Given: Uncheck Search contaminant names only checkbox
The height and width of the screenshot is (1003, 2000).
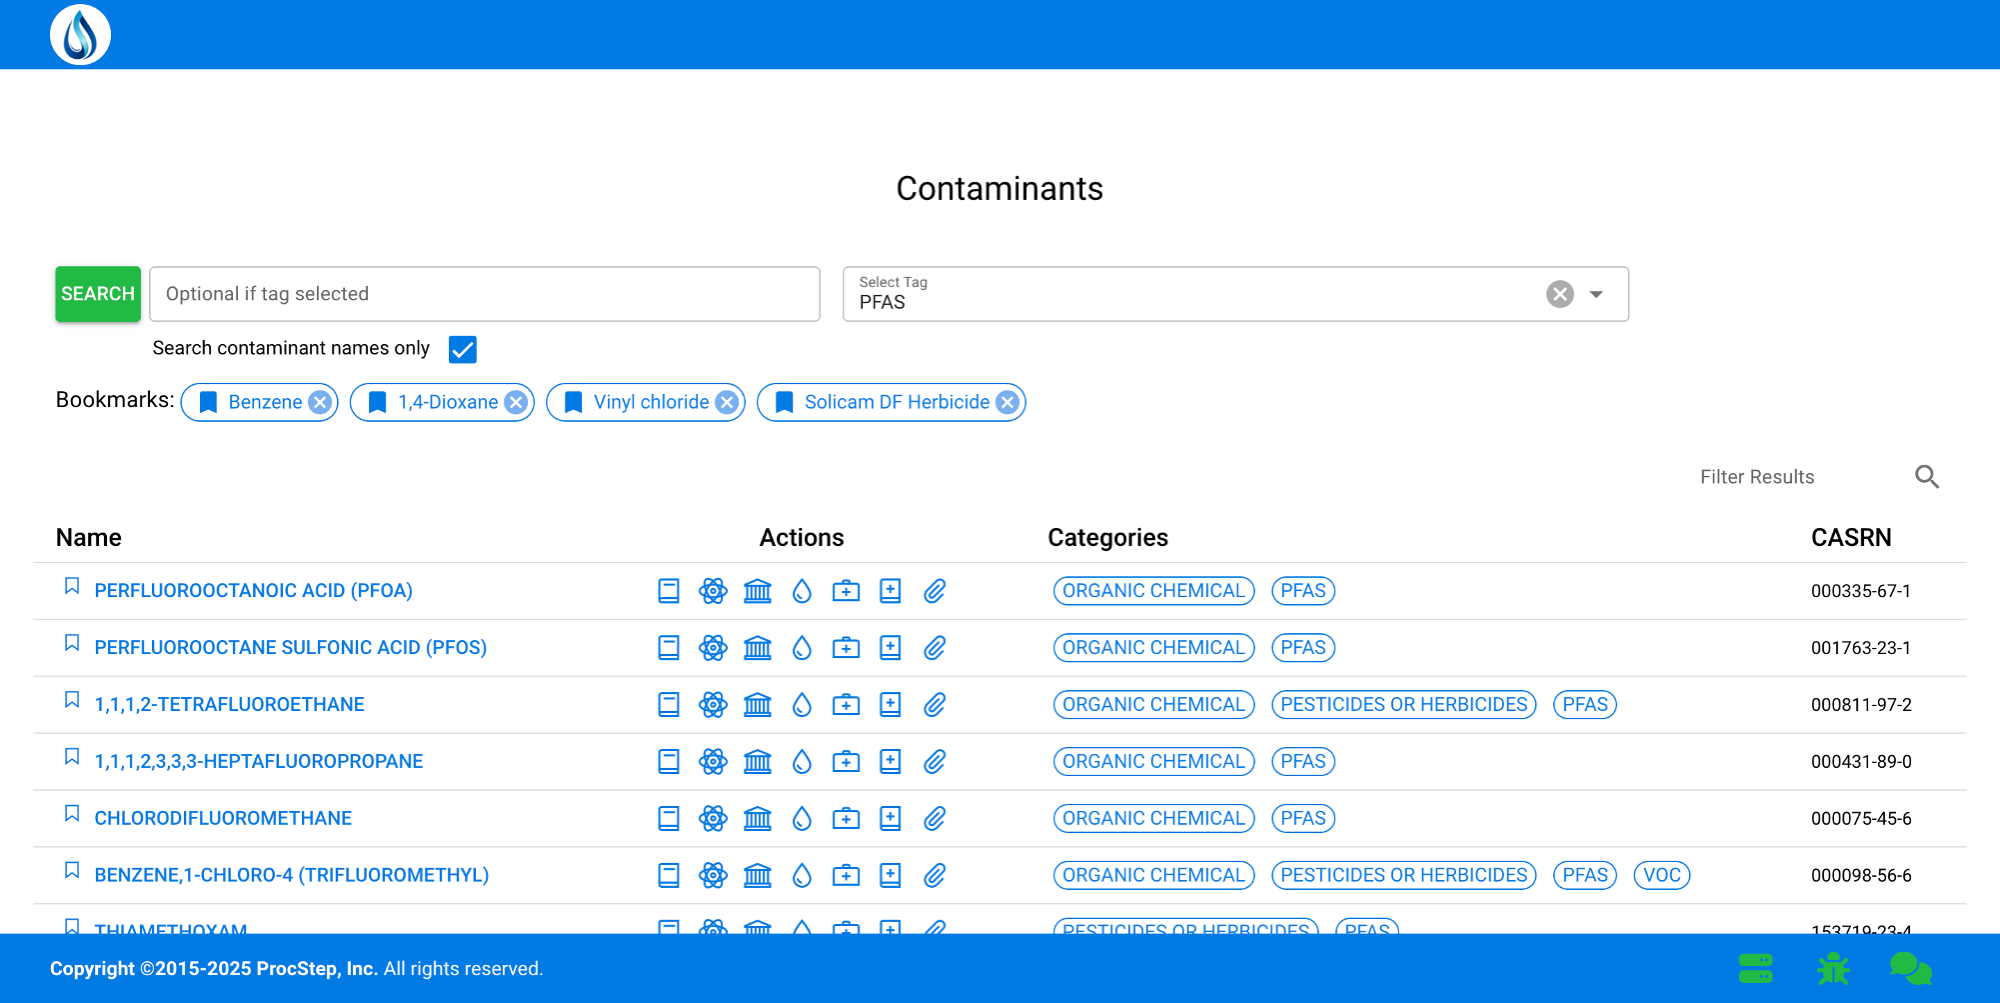Looking at the screenshot, I should (x=463, y=349).
